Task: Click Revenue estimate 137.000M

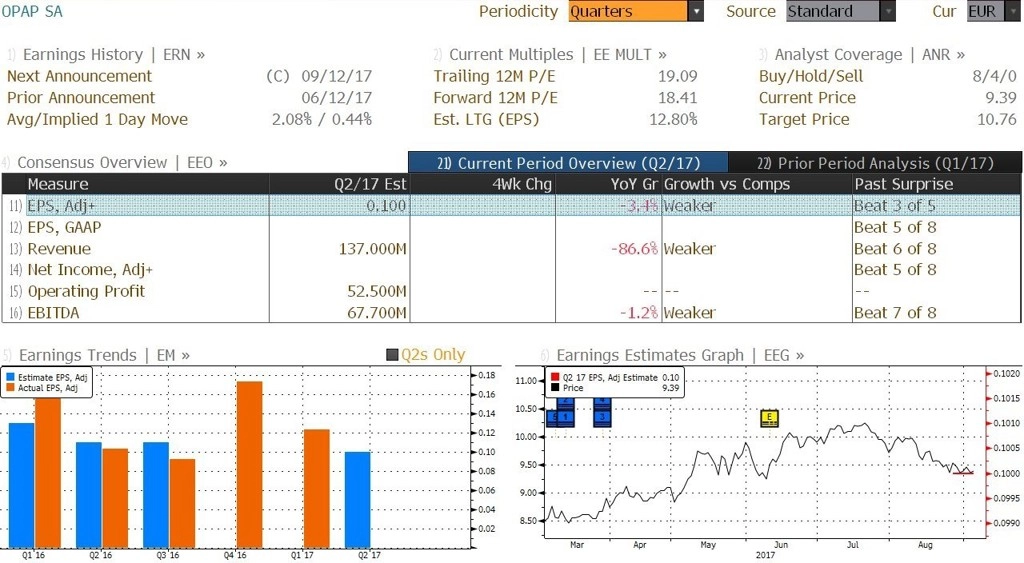Action: pos(372,249)
